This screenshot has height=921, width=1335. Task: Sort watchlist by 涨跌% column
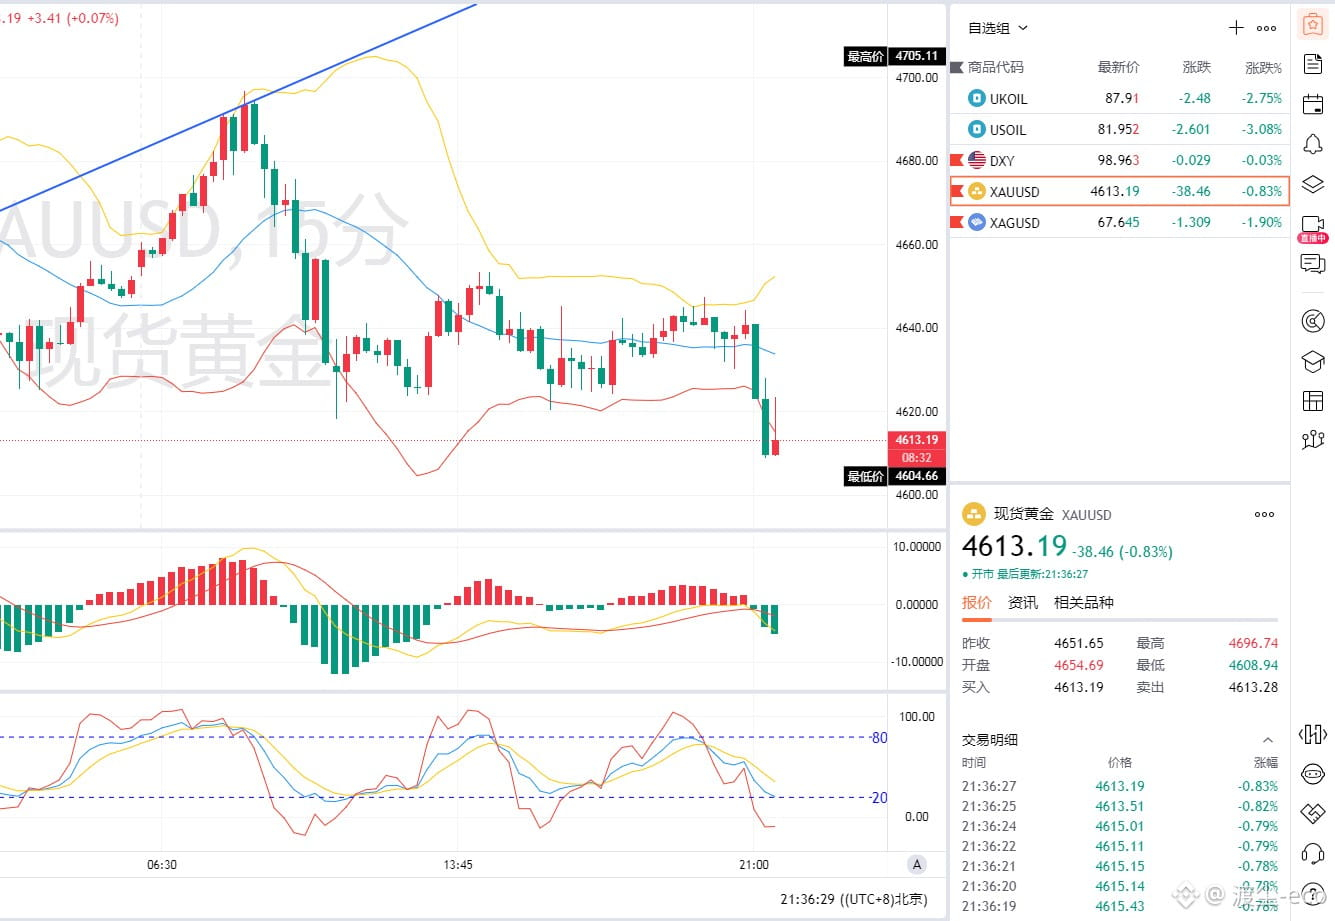[1263, 67]
